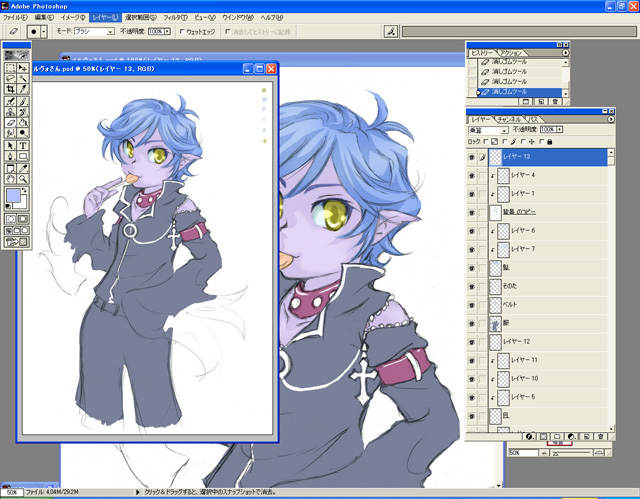The image size is (640, 499).
Task: Click the swap foreground/background colors icon
Action: coord(24,191)
